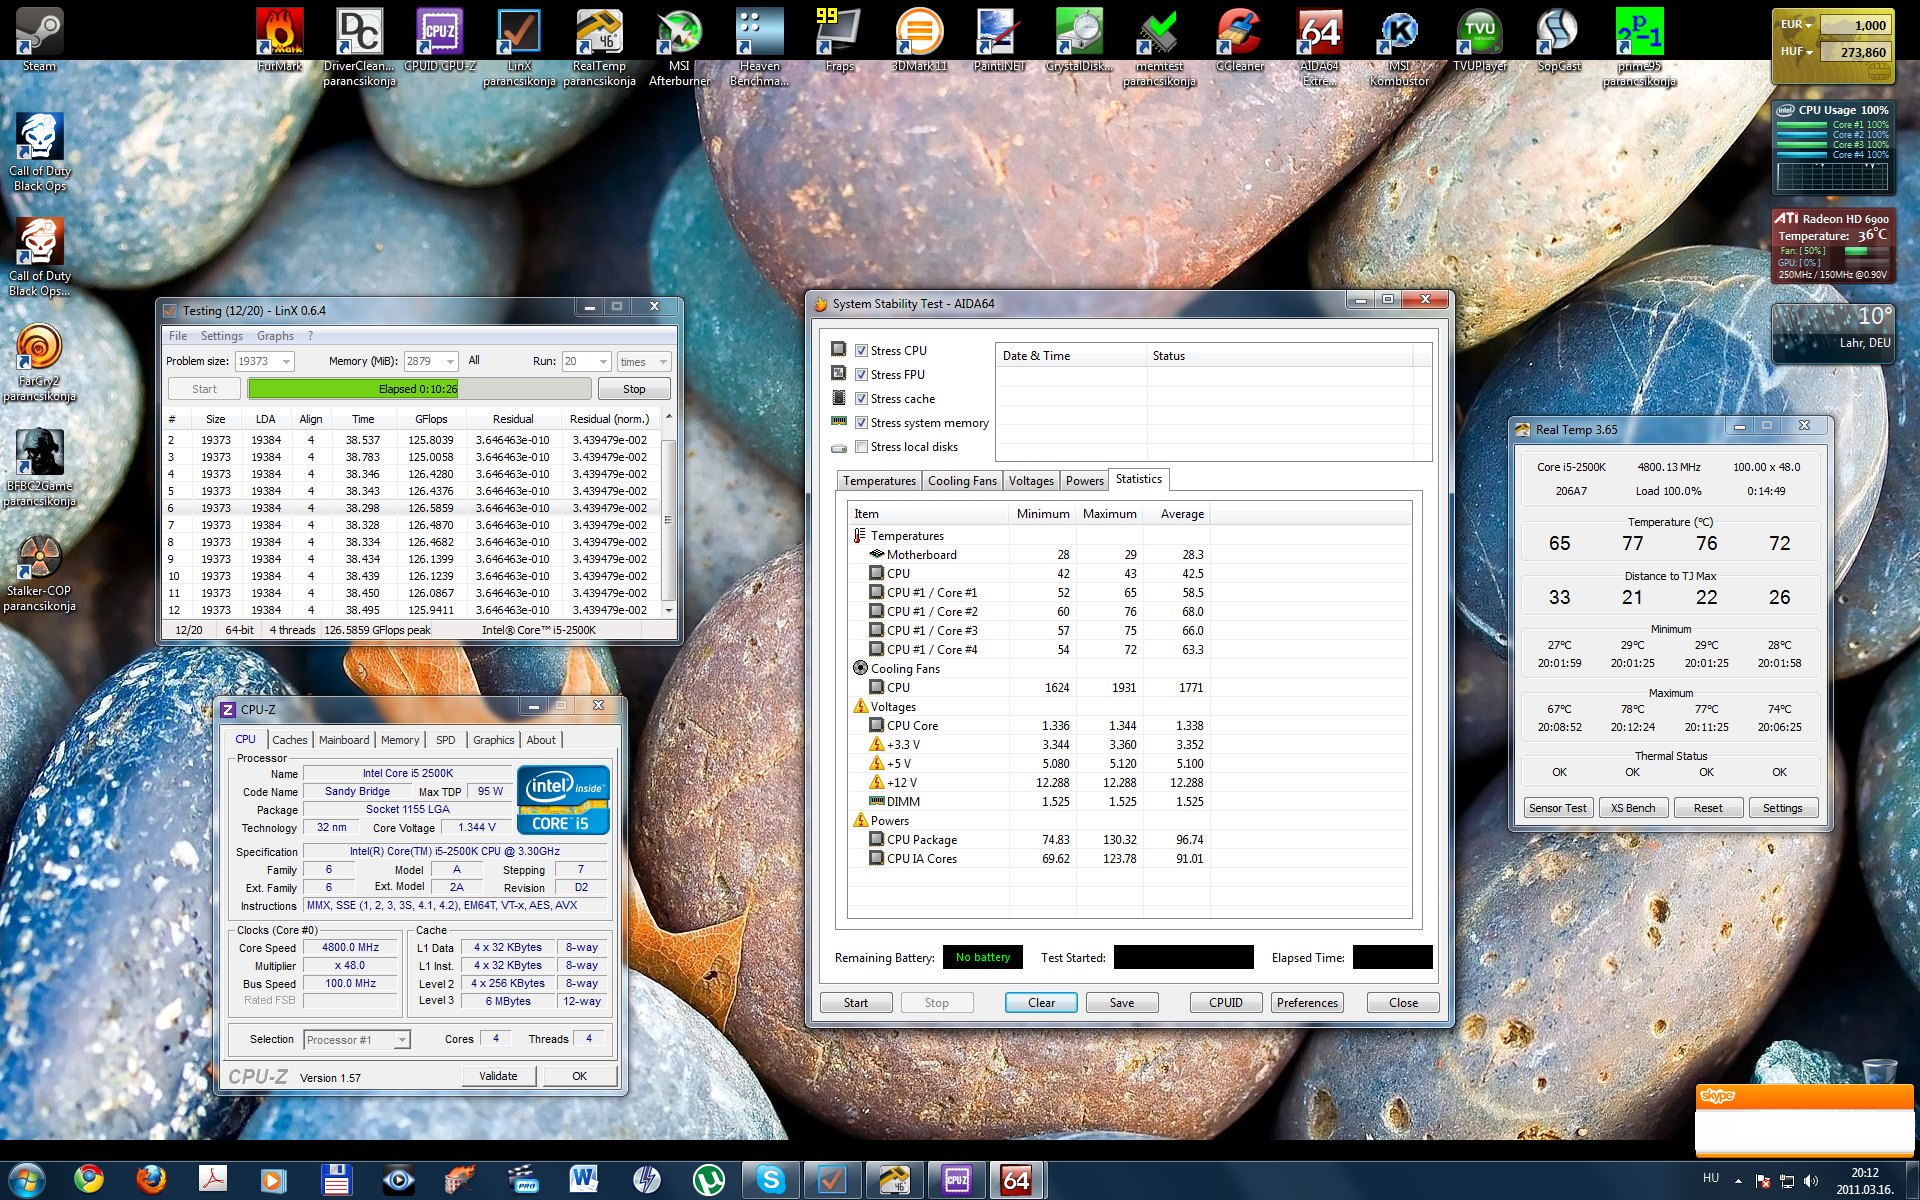
Task: Click the XS Bench button in Real Temp
Action: click(x=1632, y=808)
